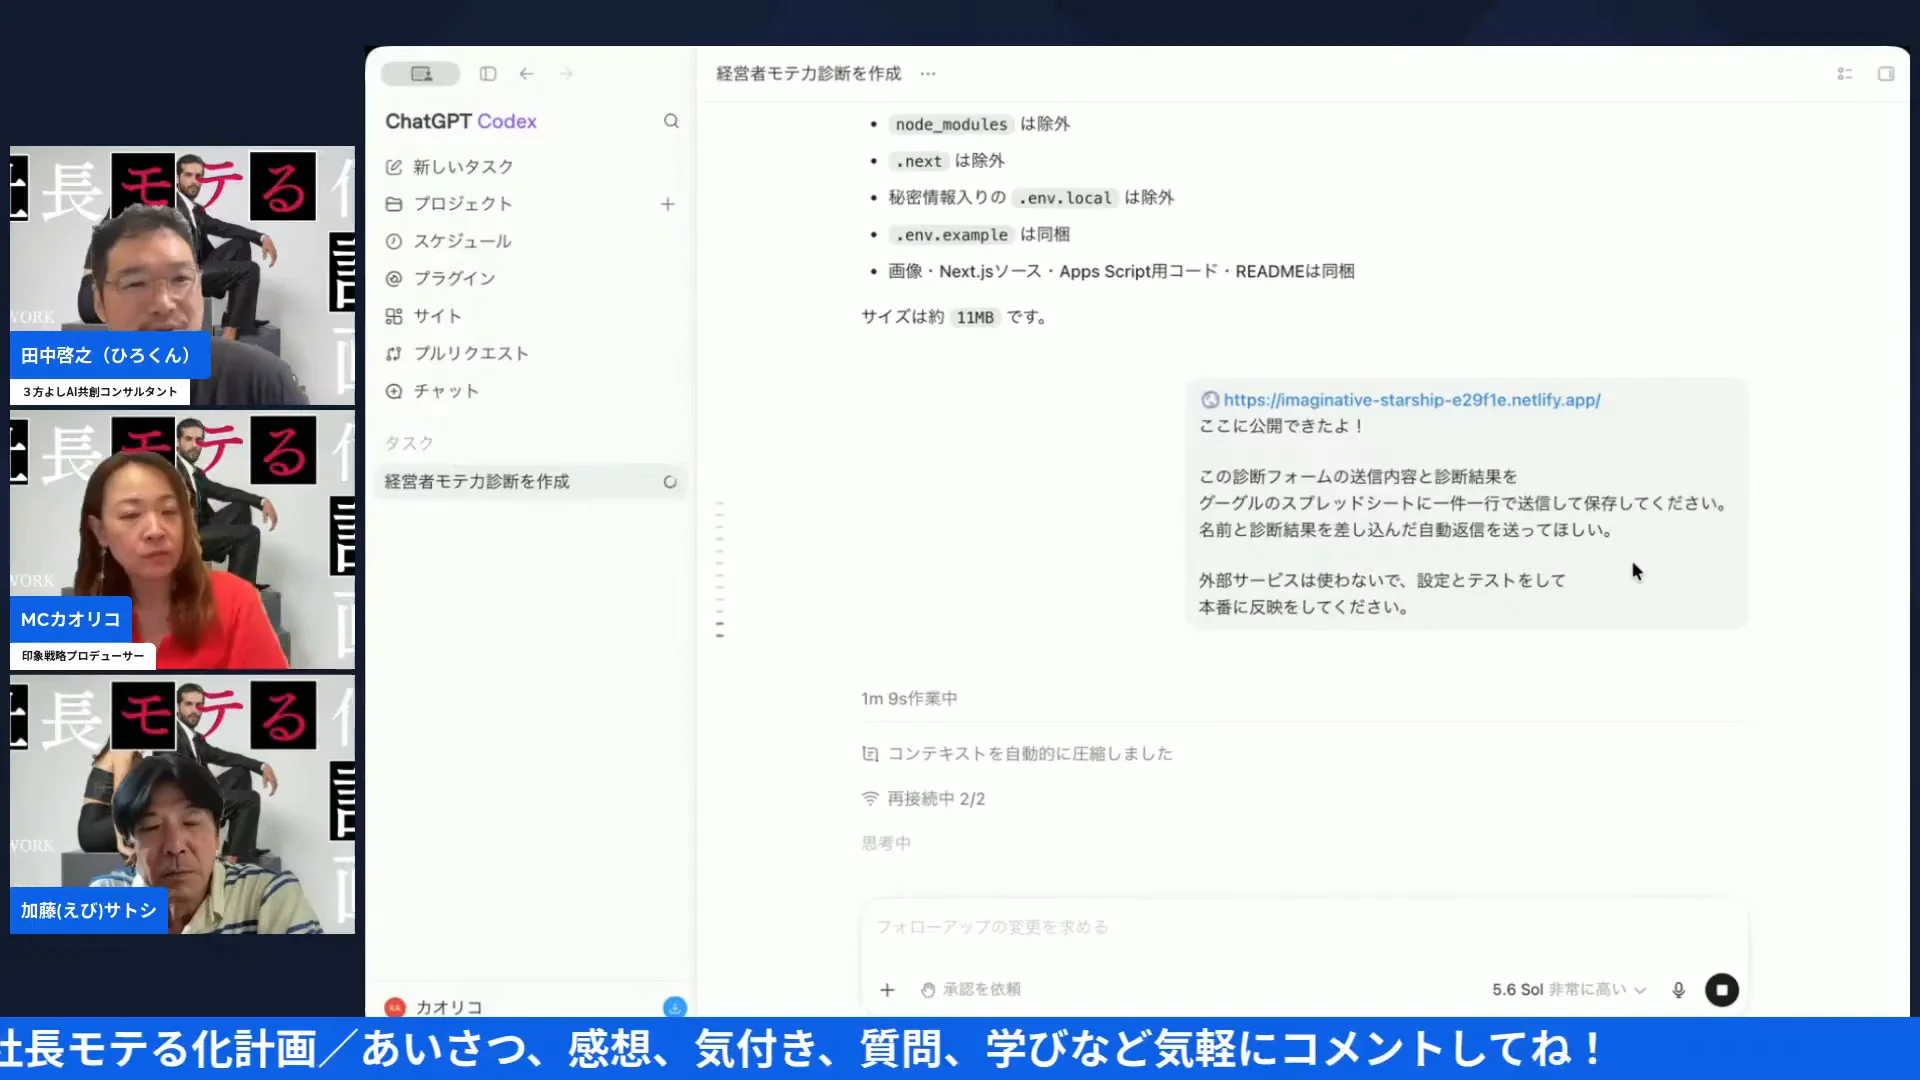
Task: Click the プルリクエスト icon
Action: pyautogui.click(x=394, y=354)
